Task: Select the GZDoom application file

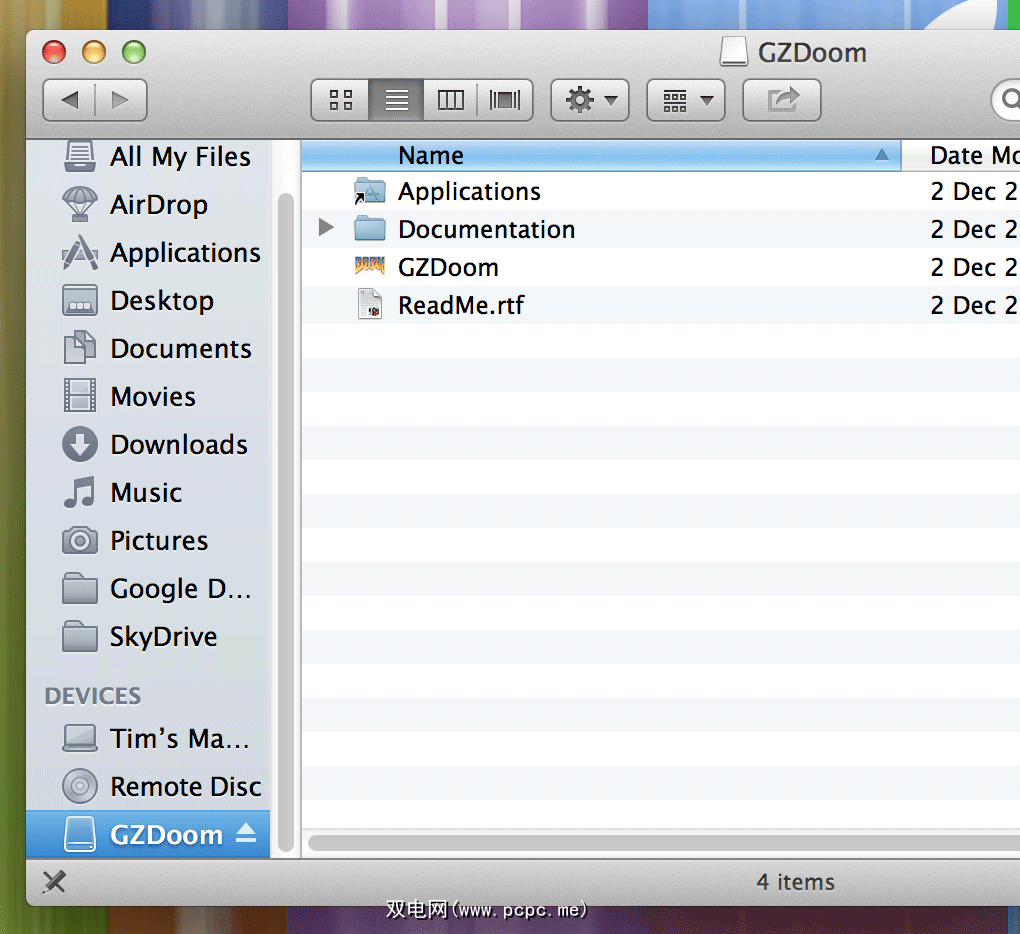Action: pos(660,267)
